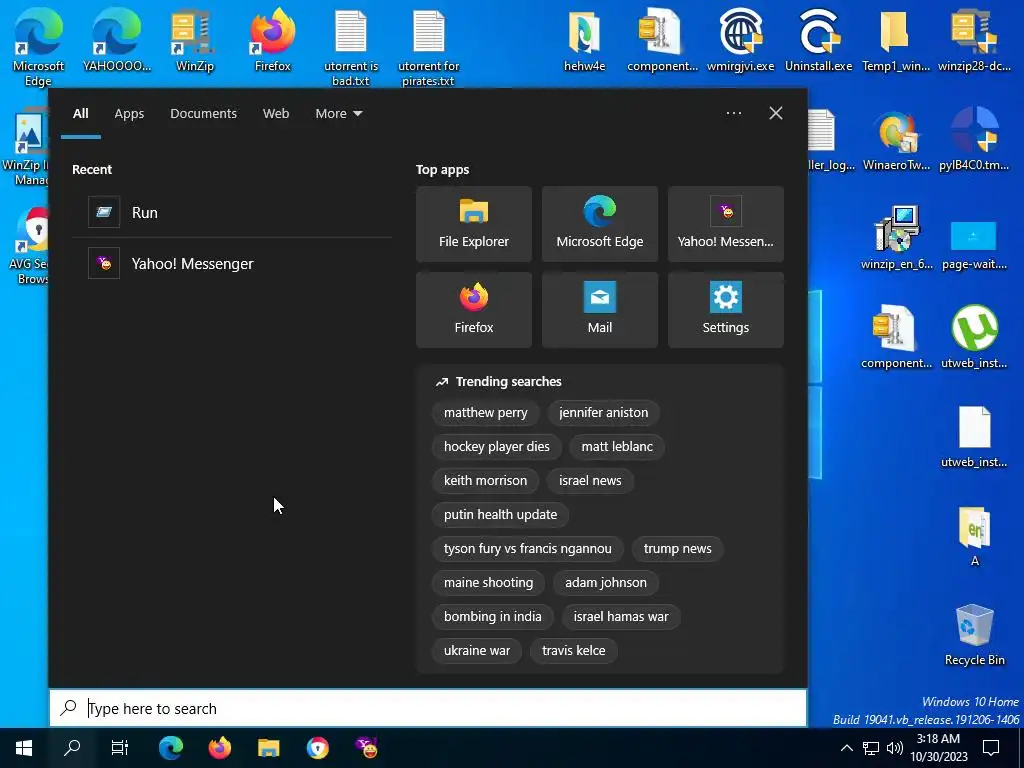The image size is (1024, 768).
Task: Search trending topic hockey player dies
Action: coord(497,447)
